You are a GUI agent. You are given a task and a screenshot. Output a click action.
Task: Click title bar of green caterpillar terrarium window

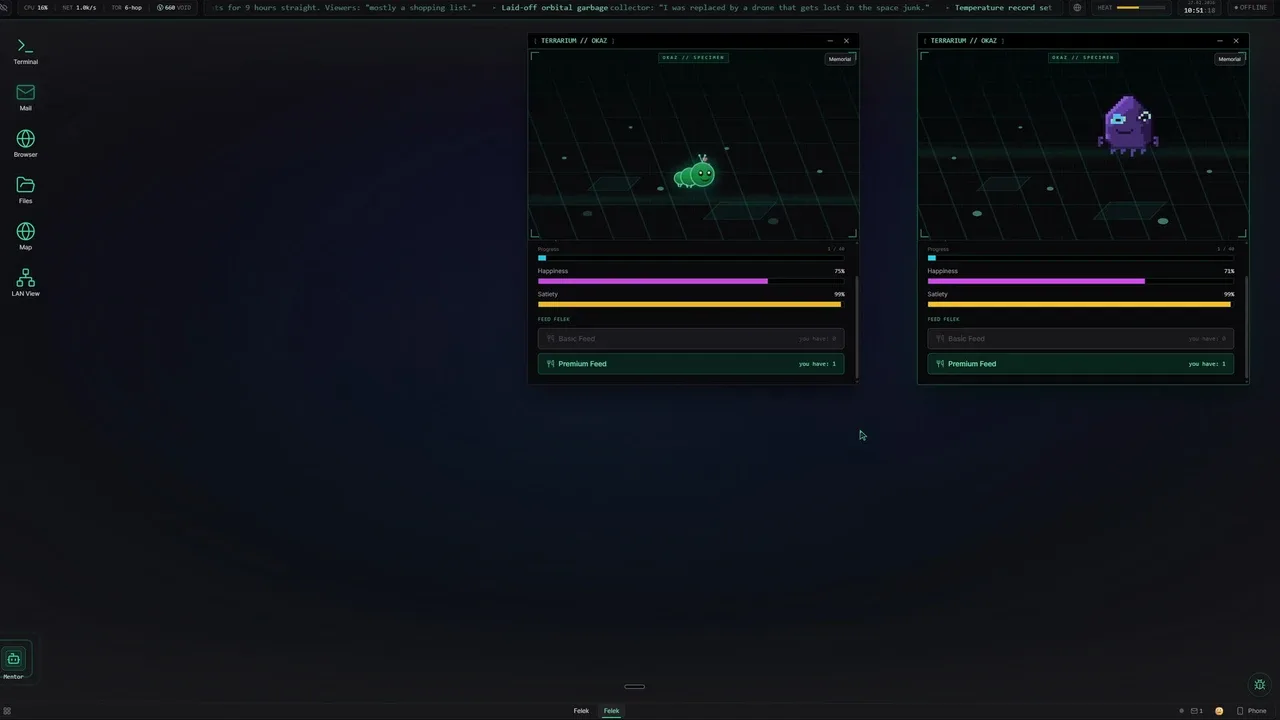coord(693,41)
